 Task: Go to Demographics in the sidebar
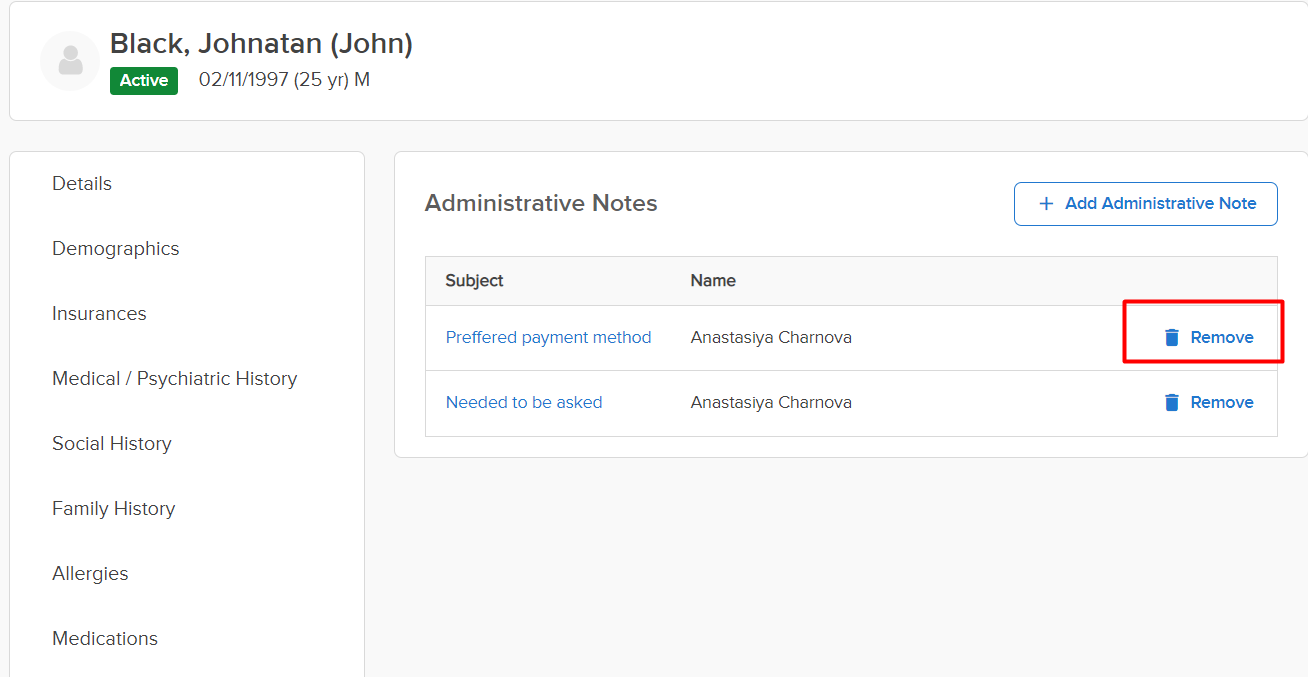pyautogui.click(x=116, y=249)
